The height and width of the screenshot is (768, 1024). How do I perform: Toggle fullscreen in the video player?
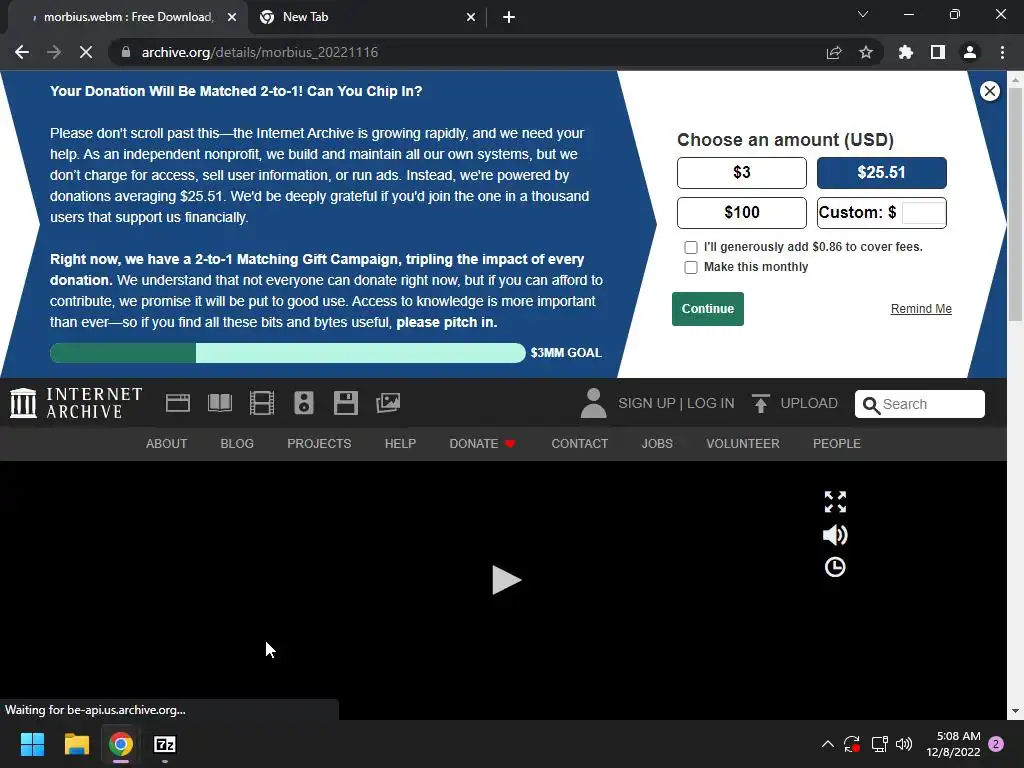pos(835,502)
